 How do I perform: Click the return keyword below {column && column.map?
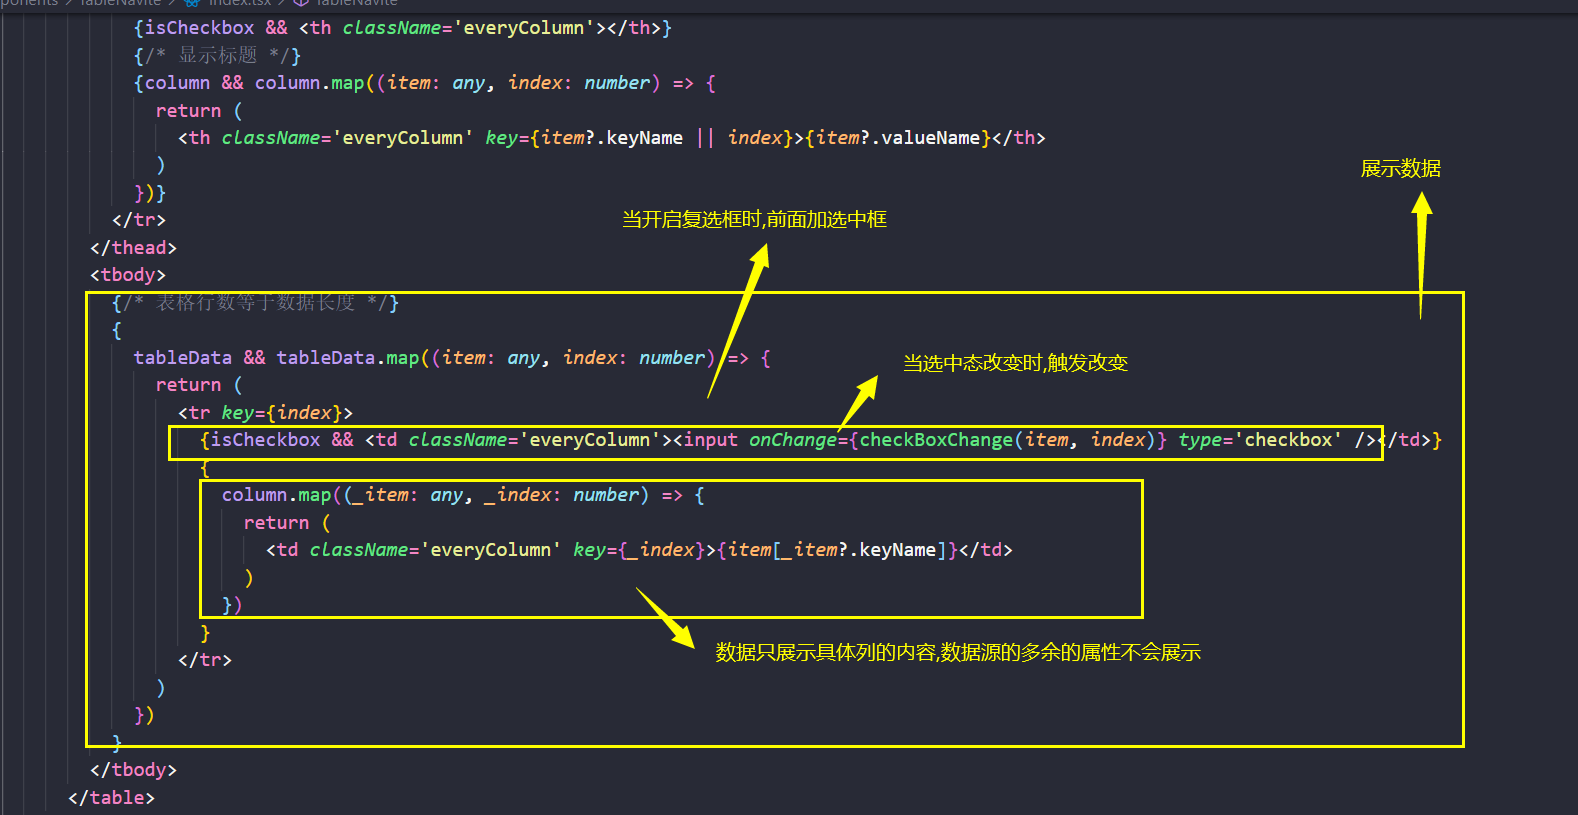188,111
